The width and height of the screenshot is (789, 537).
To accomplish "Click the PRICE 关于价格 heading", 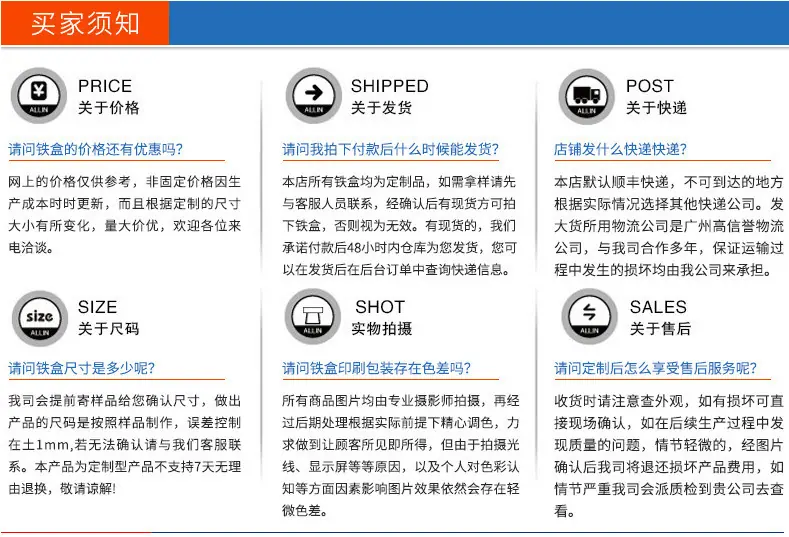I will (x=109, y=96).
